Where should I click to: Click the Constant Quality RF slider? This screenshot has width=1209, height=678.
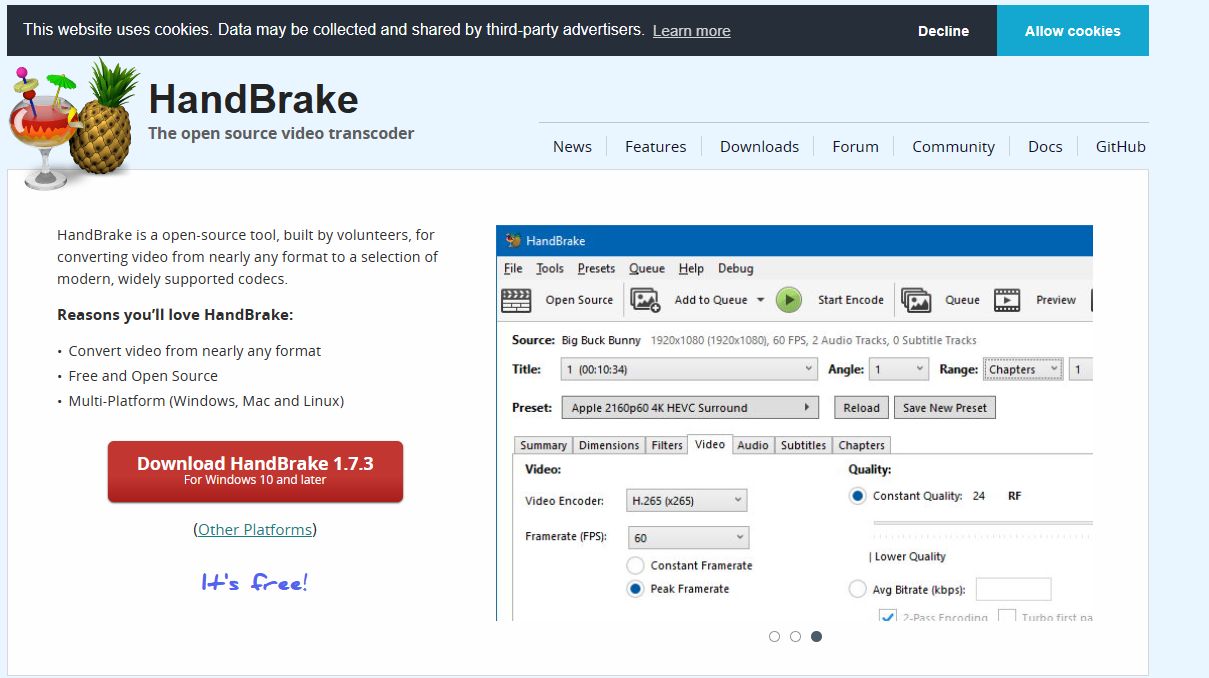click(983, 525)
